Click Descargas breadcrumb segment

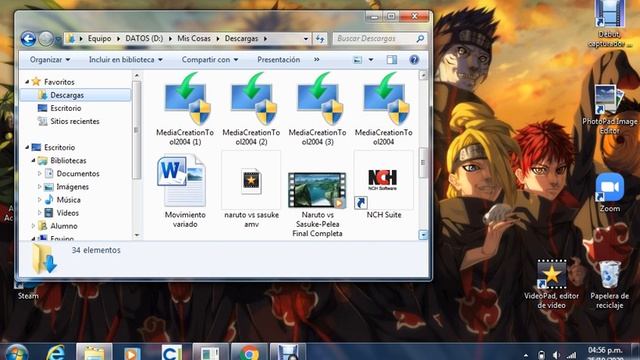[x=241, y=38]
